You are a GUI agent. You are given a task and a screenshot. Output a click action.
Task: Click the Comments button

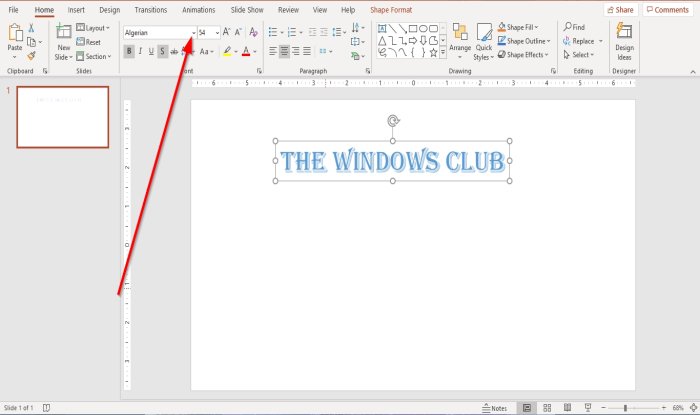pos(668,10)
